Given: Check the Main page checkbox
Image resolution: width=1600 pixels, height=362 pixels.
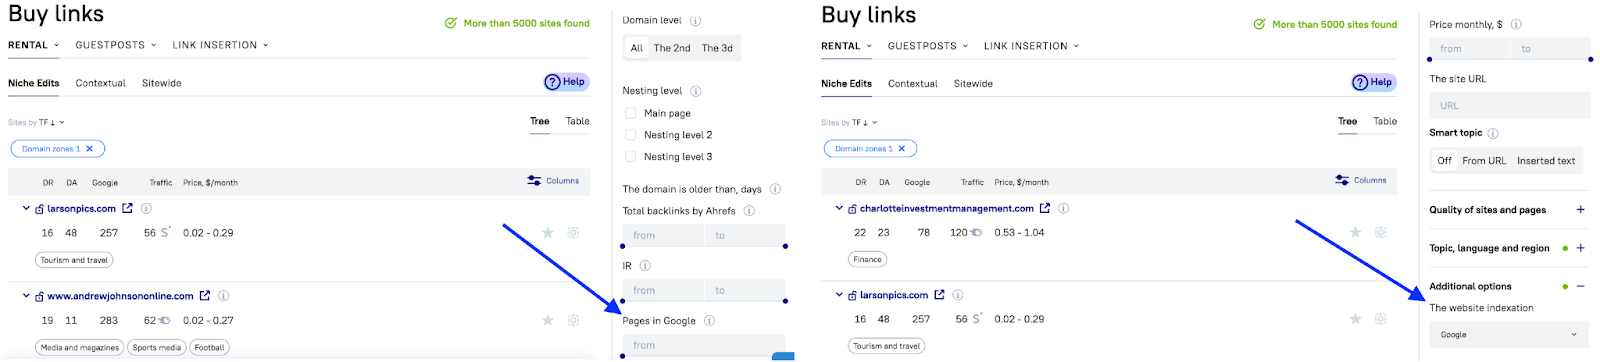Looking at the screenshot, I should coord(631,113).
